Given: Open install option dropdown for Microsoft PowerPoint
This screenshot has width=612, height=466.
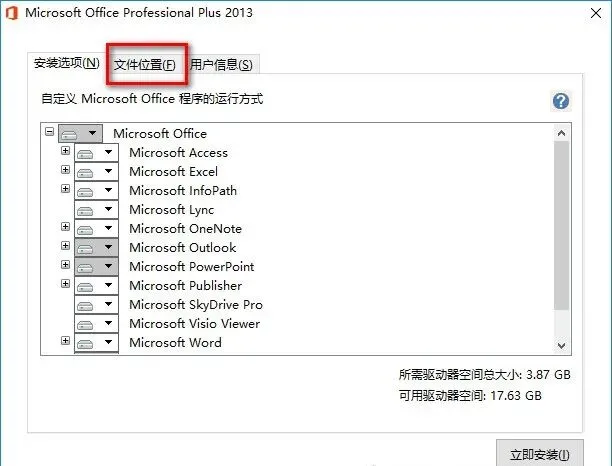Looking at the screenshot, I should (x=96, y=267).
